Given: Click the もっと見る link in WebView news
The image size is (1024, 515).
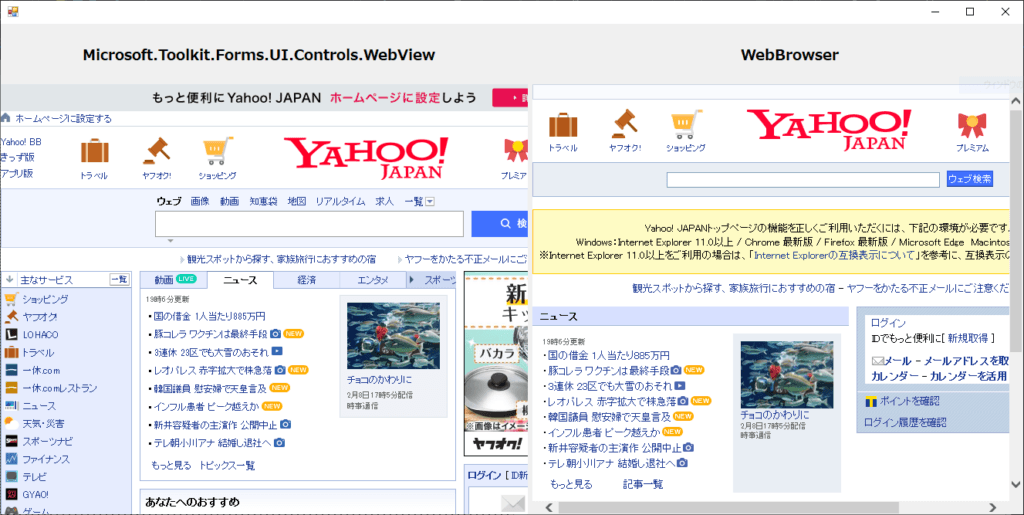Looking at the screenshot, I should click(x=171, y=465).
